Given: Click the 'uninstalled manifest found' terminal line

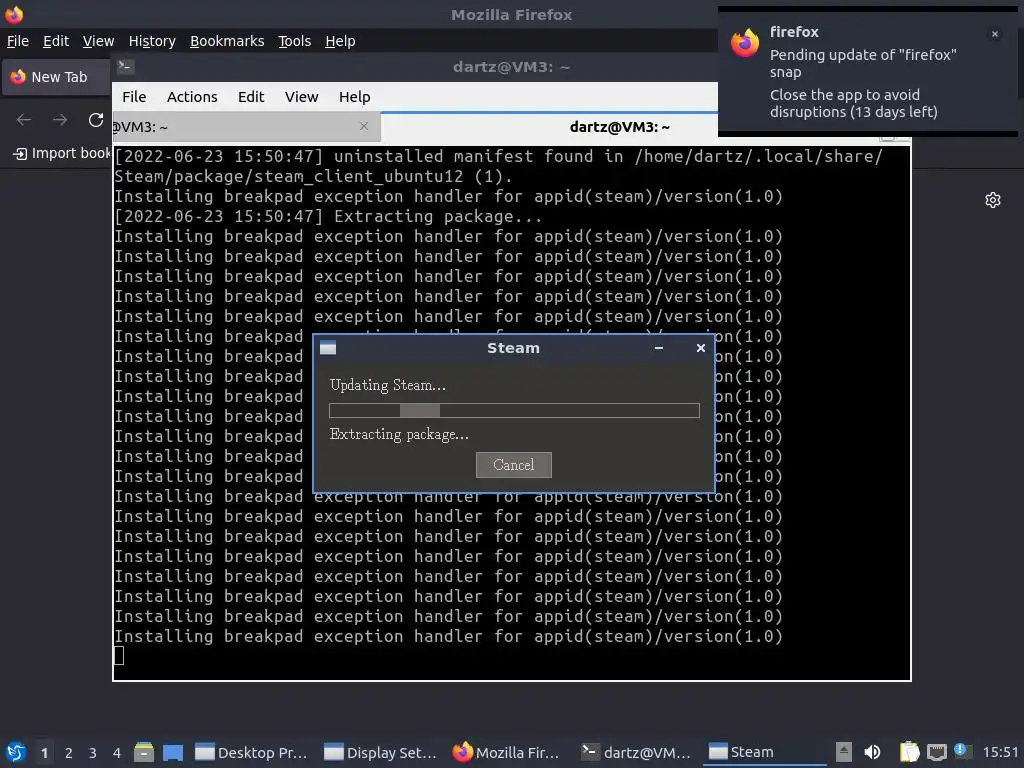Looking at the screenshot, I should point(498,166).
